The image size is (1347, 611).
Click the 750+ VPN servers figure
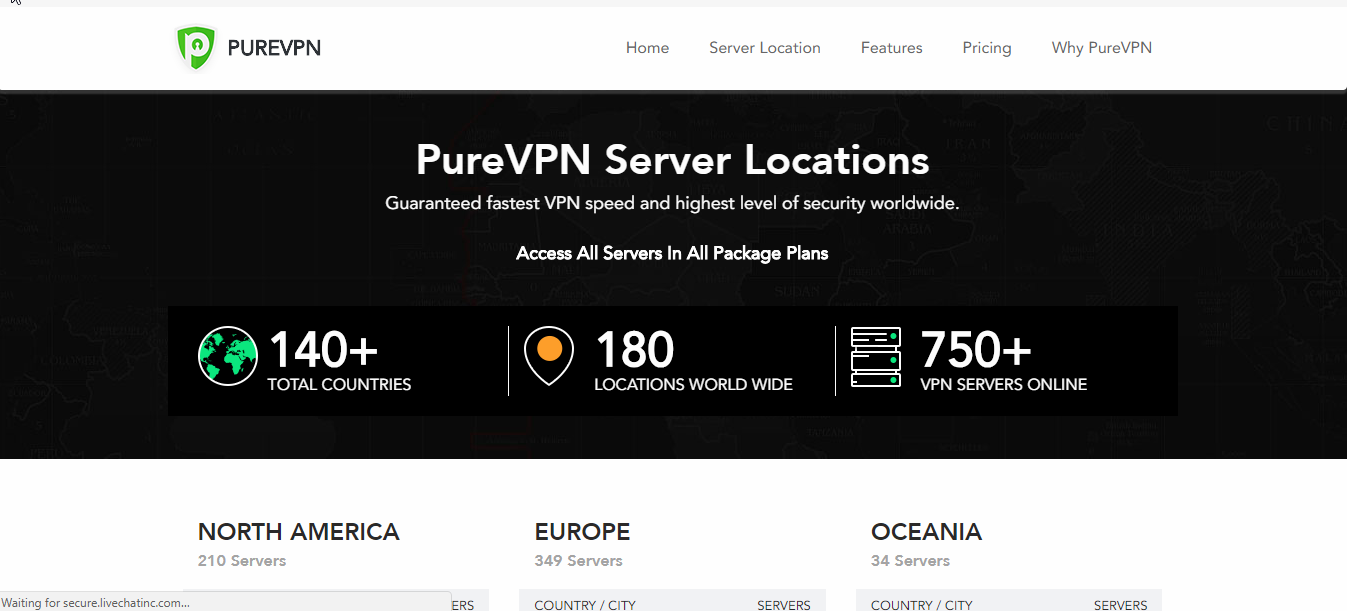point(975,350)
